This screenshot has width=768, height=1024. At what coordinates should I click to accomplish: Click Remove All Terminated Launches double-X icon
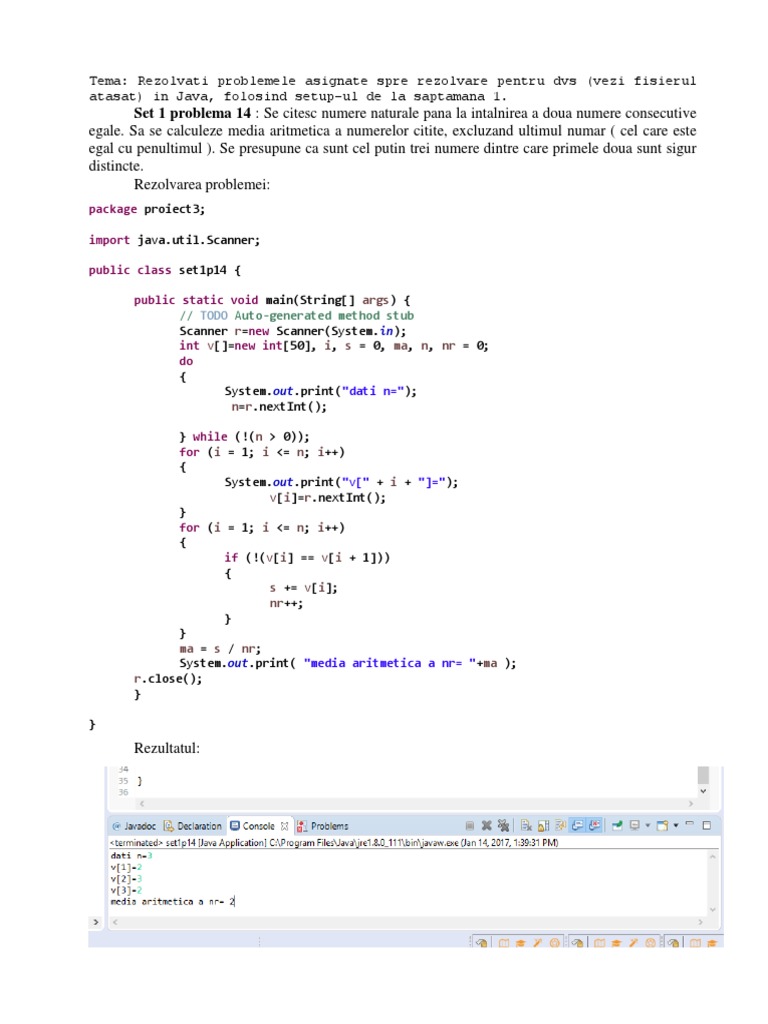(504, 825)
